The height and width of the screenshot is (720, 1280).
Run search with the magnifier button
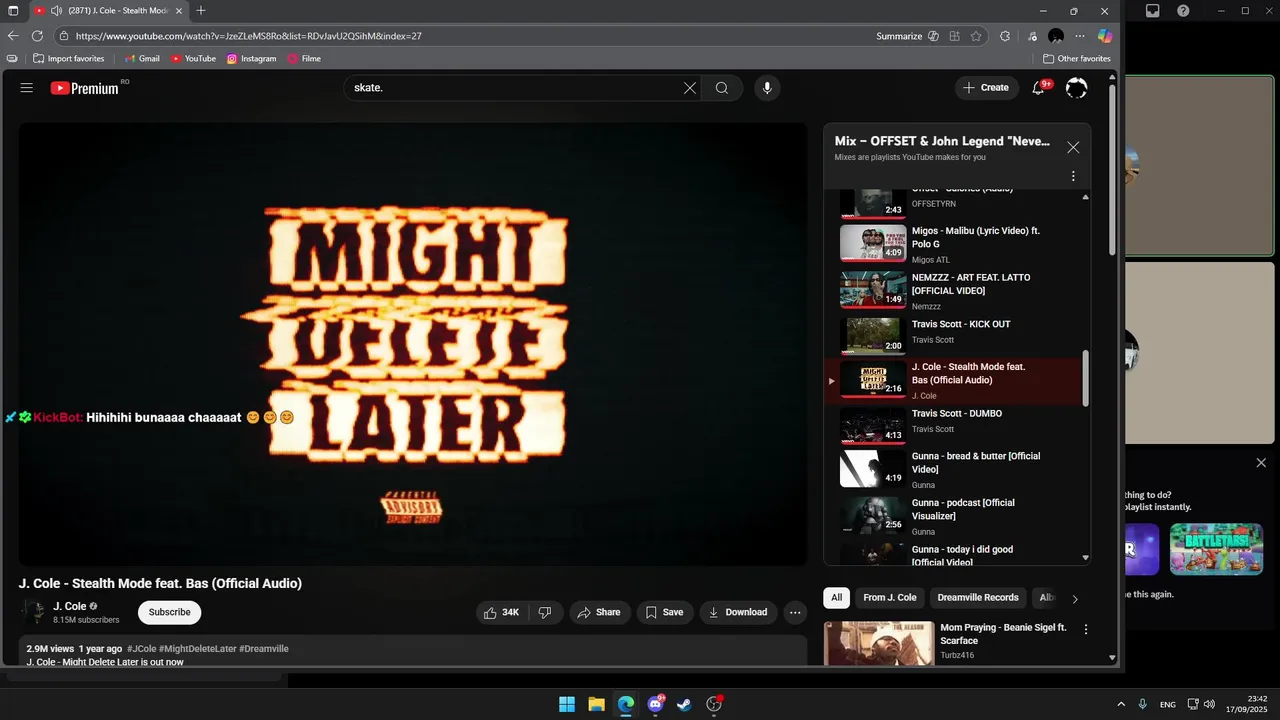[x=722, y=88]
